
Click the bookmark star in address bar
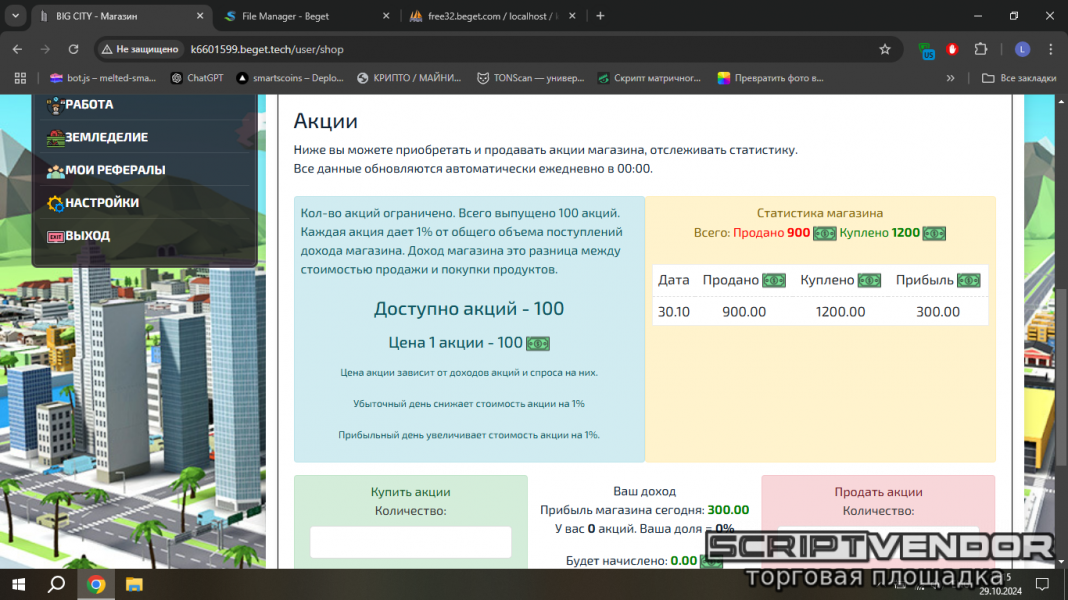coord(884,48)
